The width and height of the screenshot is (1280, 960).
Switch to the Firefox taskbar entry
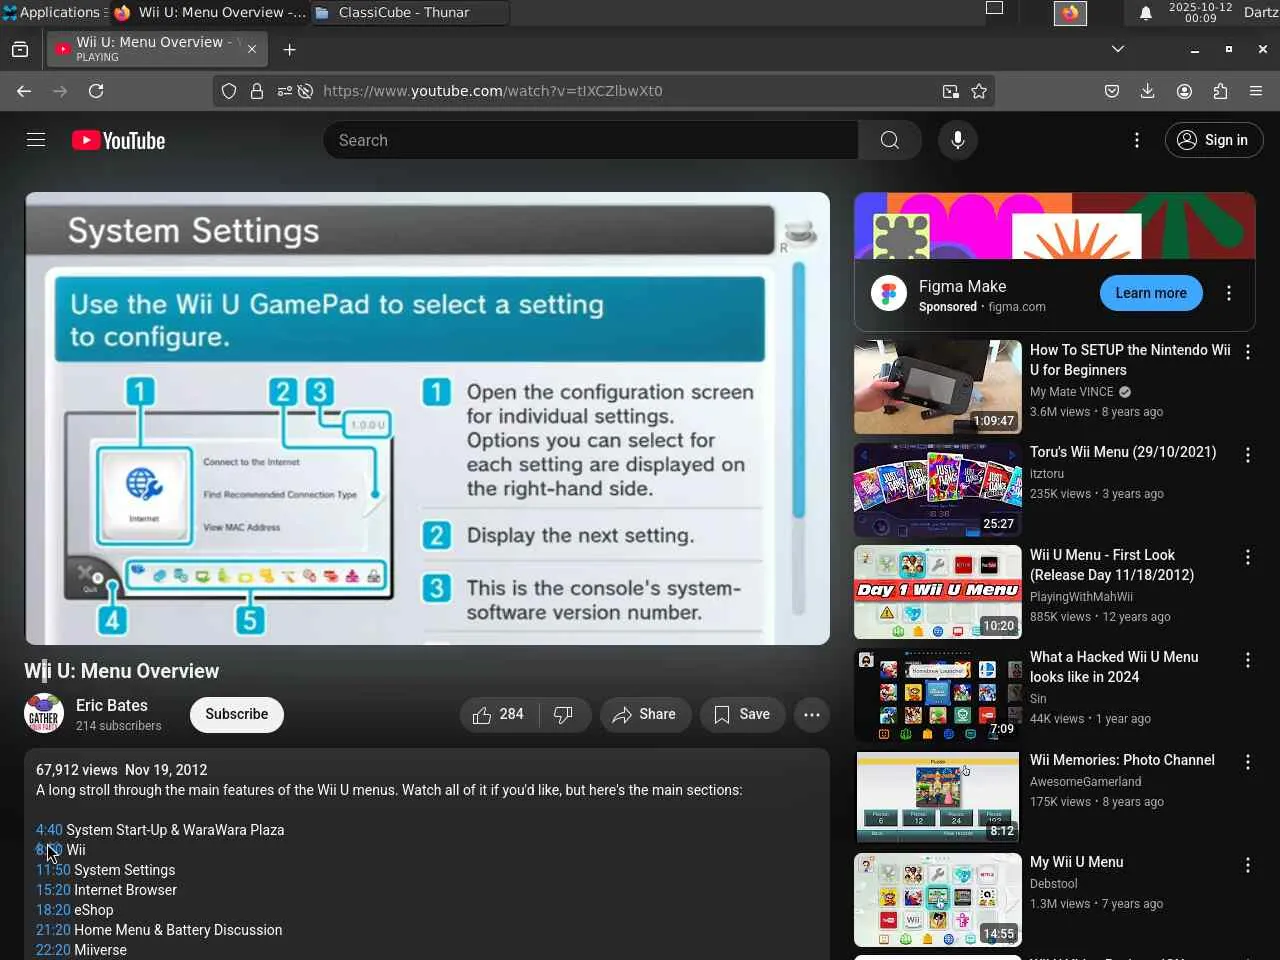point(209,13)
